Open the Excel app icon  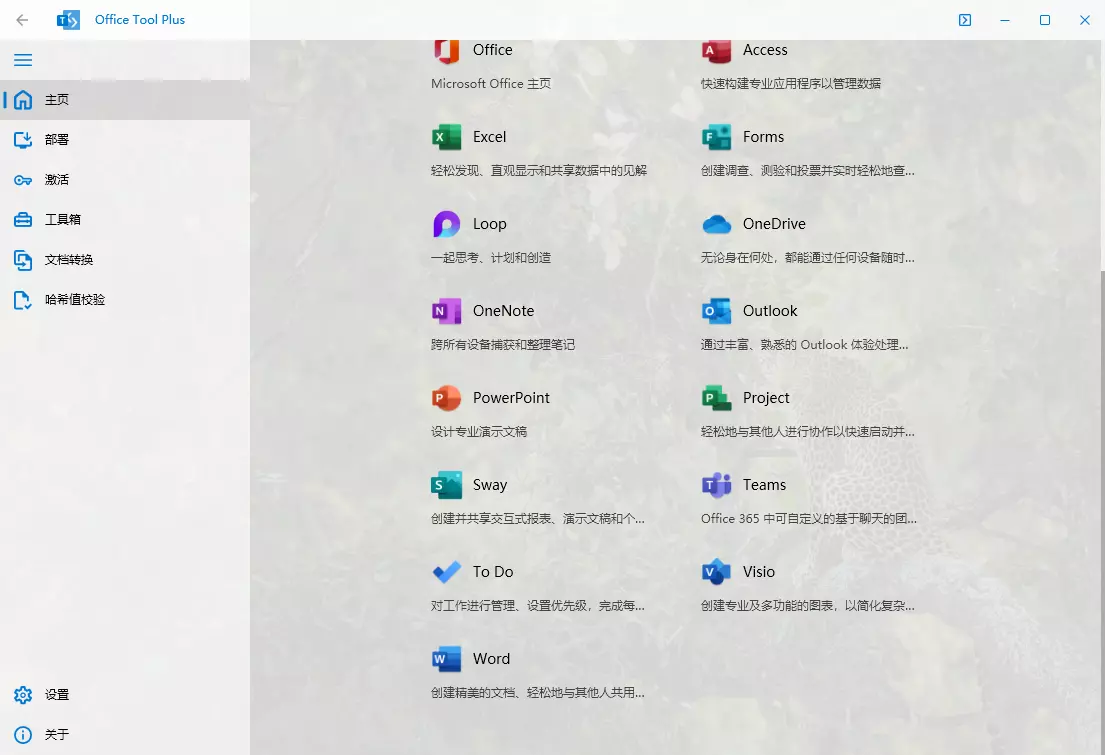(x=446, y=137)
